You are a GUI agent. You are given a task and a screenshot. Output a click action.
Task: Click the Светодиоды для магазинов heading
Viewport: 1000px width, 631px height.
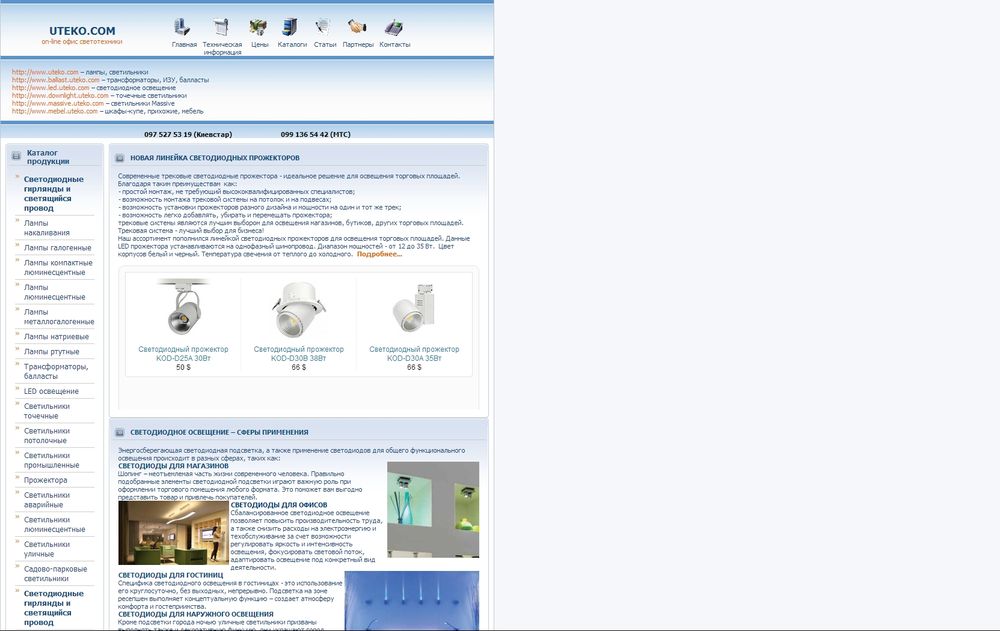(173, 466)
